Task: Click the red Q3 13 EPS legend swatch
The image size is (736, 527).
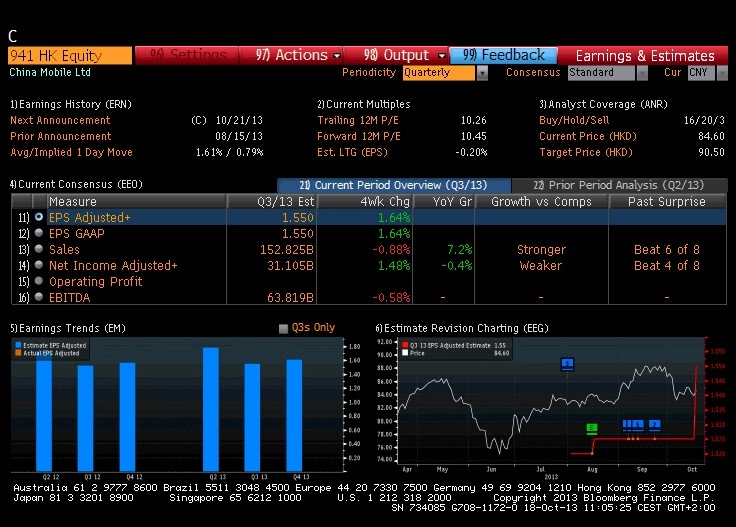Action: [405, 345]
